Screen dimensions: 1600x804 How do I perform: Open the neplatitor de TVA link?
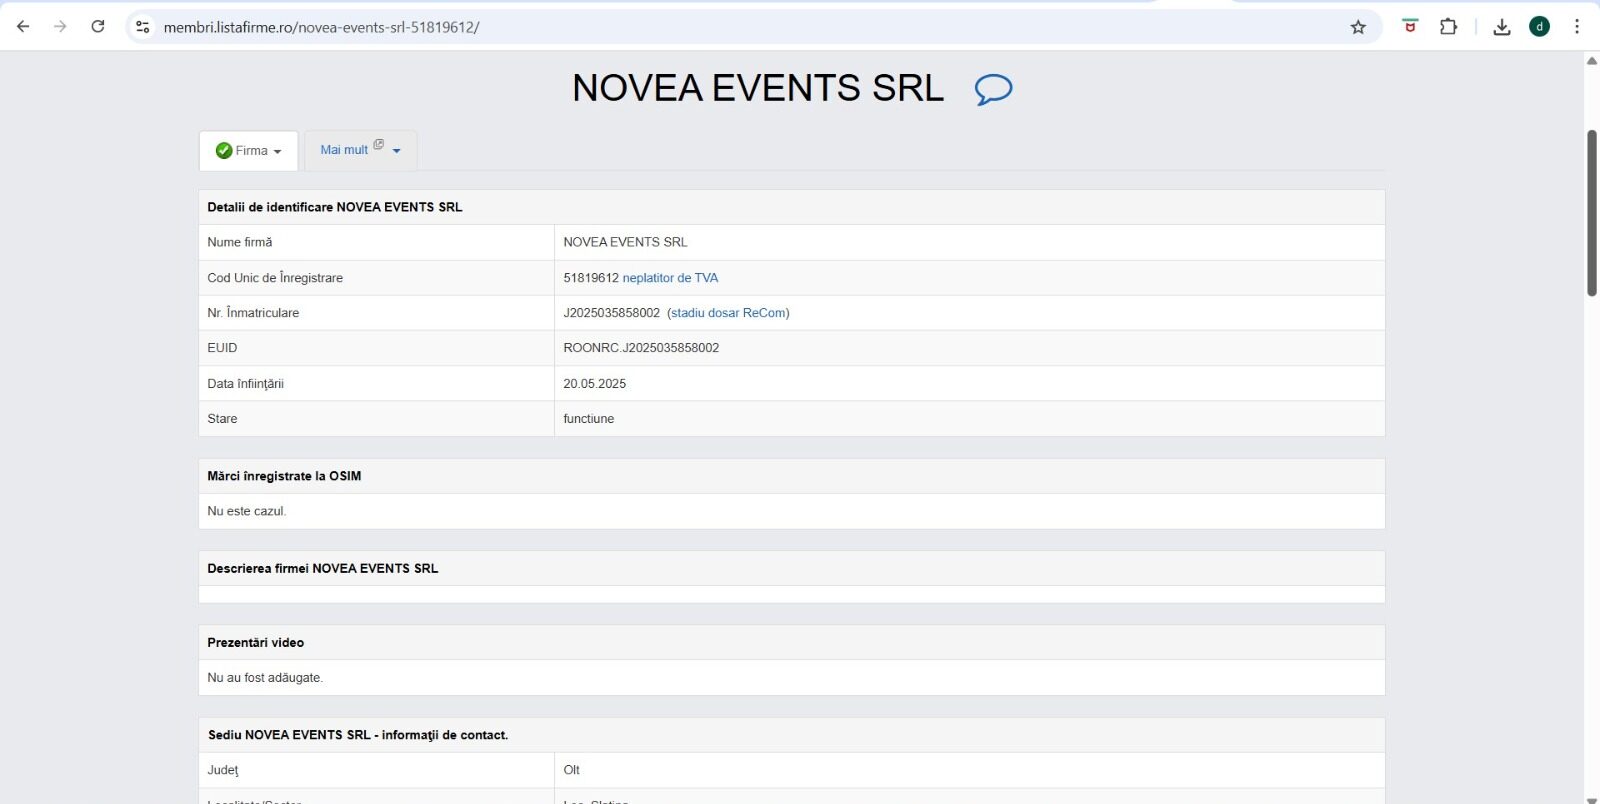670,278
